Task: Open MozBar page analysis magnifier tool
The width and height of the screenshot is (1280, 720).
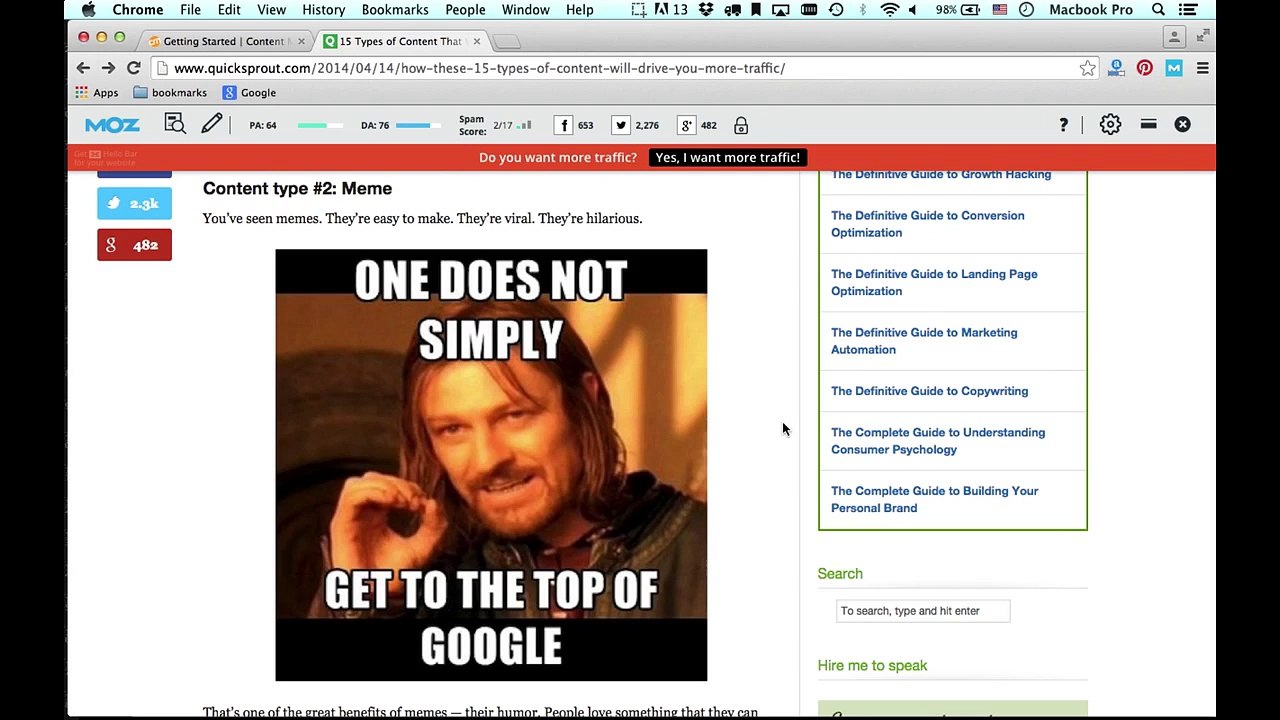Action: click(x=175, y=124)
